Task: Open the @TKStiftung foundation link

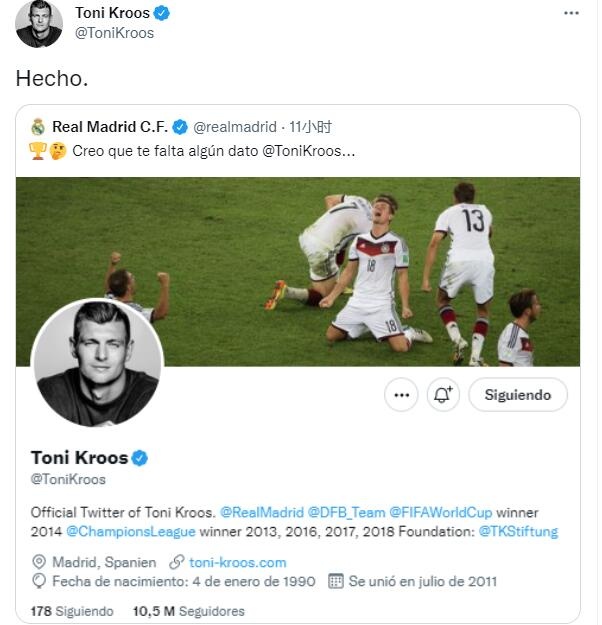Action: point(518,531)
